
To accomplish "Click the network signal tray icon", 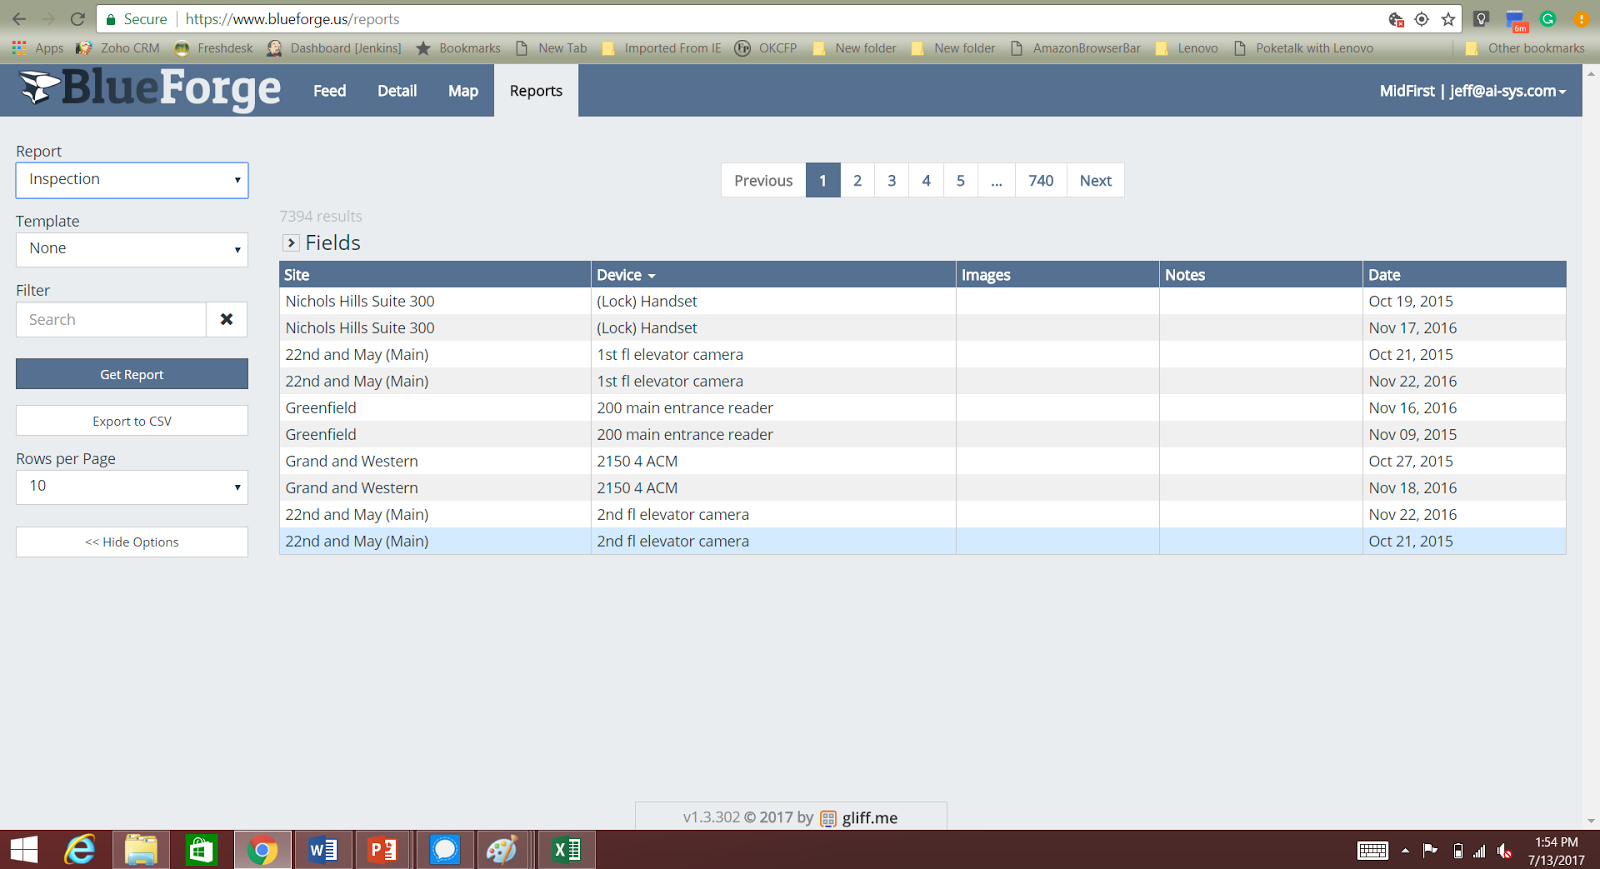I will 1480,851.
